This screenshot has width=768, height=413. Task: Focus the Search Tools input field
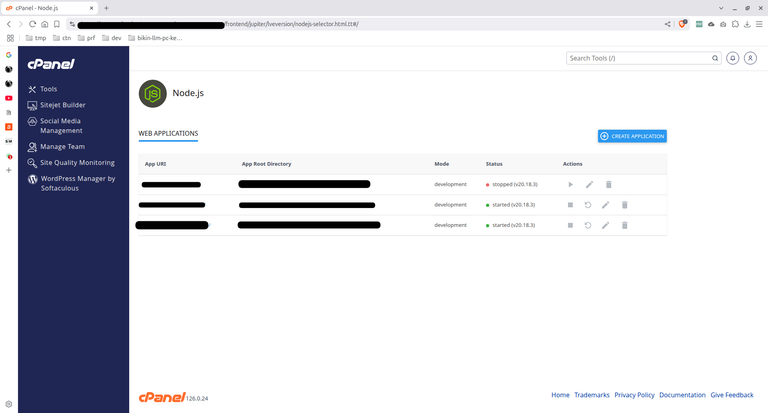click(x=639, y=58)
